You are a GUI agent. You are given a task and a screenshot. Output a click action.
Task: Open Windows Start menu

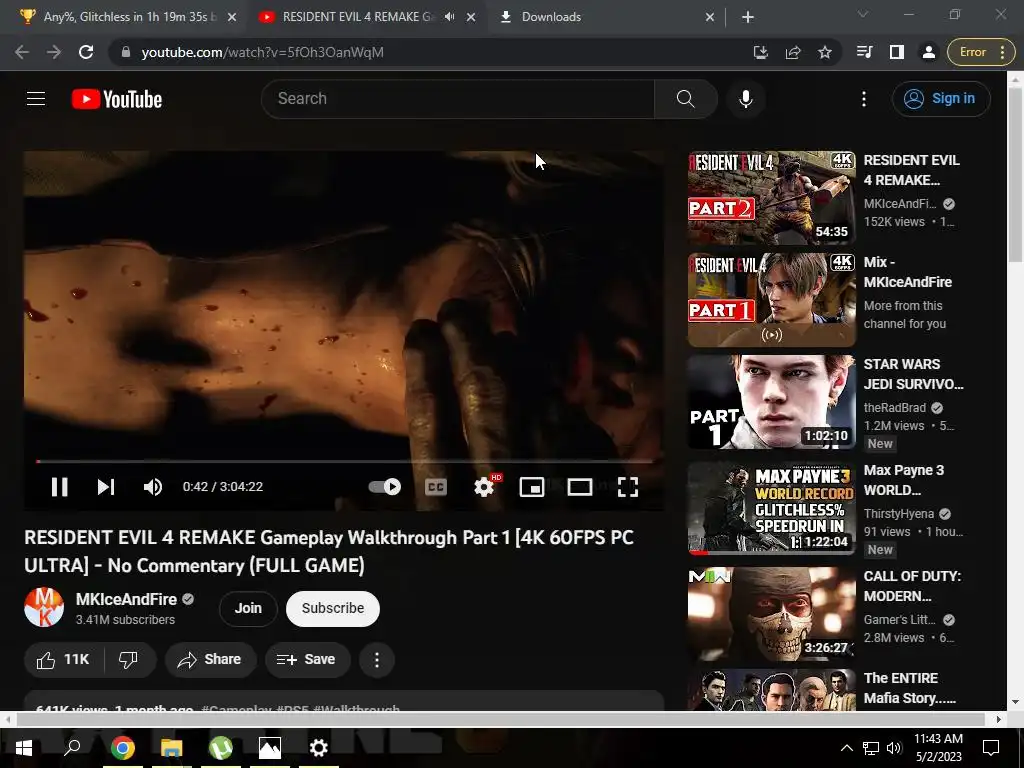(24, 747)
